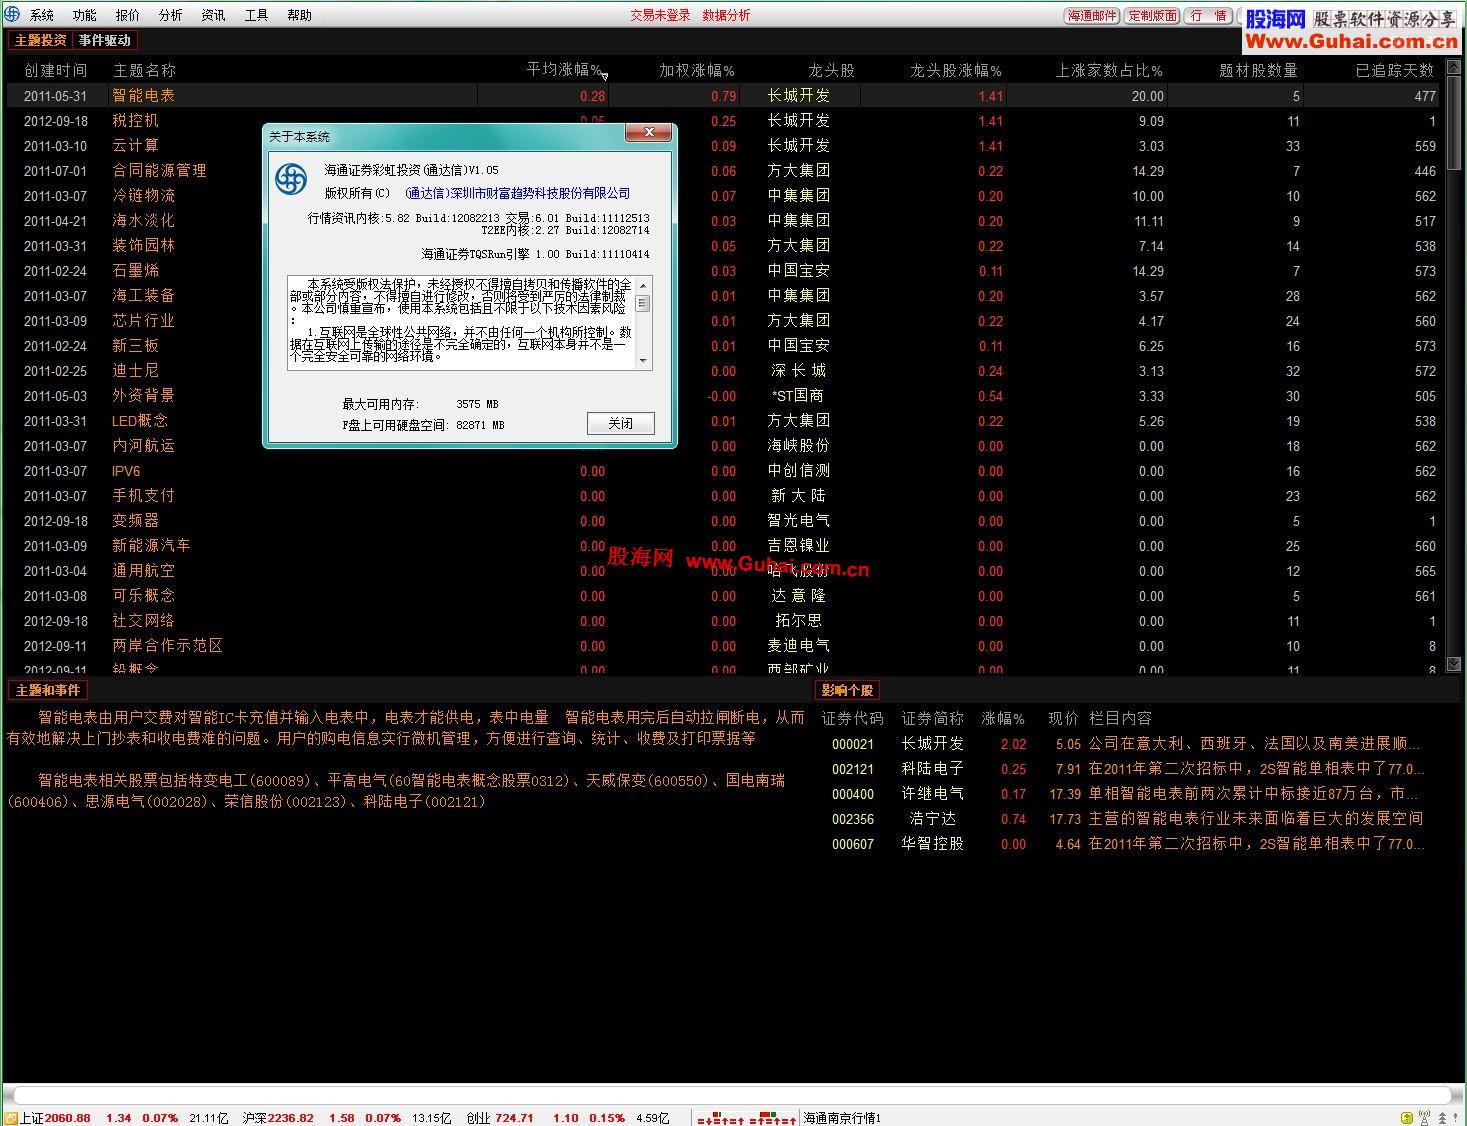The image size is (1467, 1126).
Task: Click the 加权涨幅% column header
Action: [x=697, y=70]
